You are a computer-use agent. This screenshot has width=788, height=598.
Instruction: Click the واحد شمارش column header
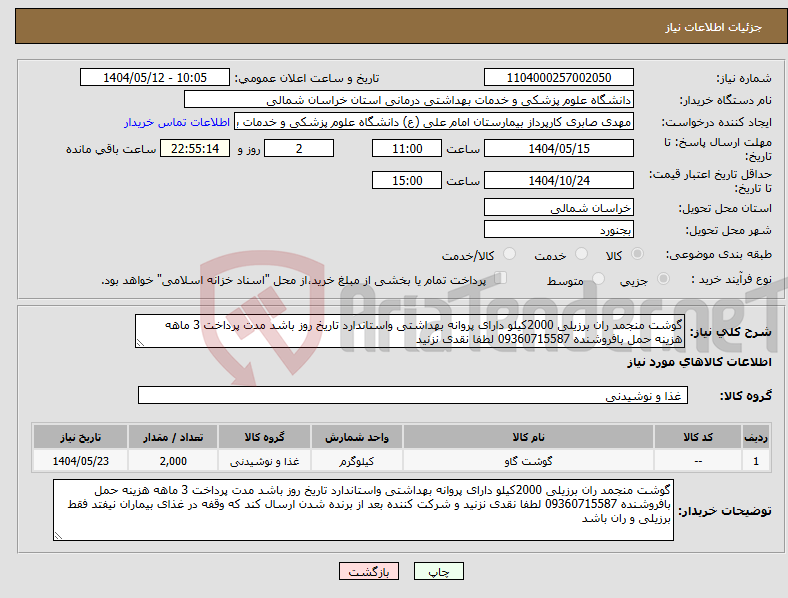(x=356, y=437)
